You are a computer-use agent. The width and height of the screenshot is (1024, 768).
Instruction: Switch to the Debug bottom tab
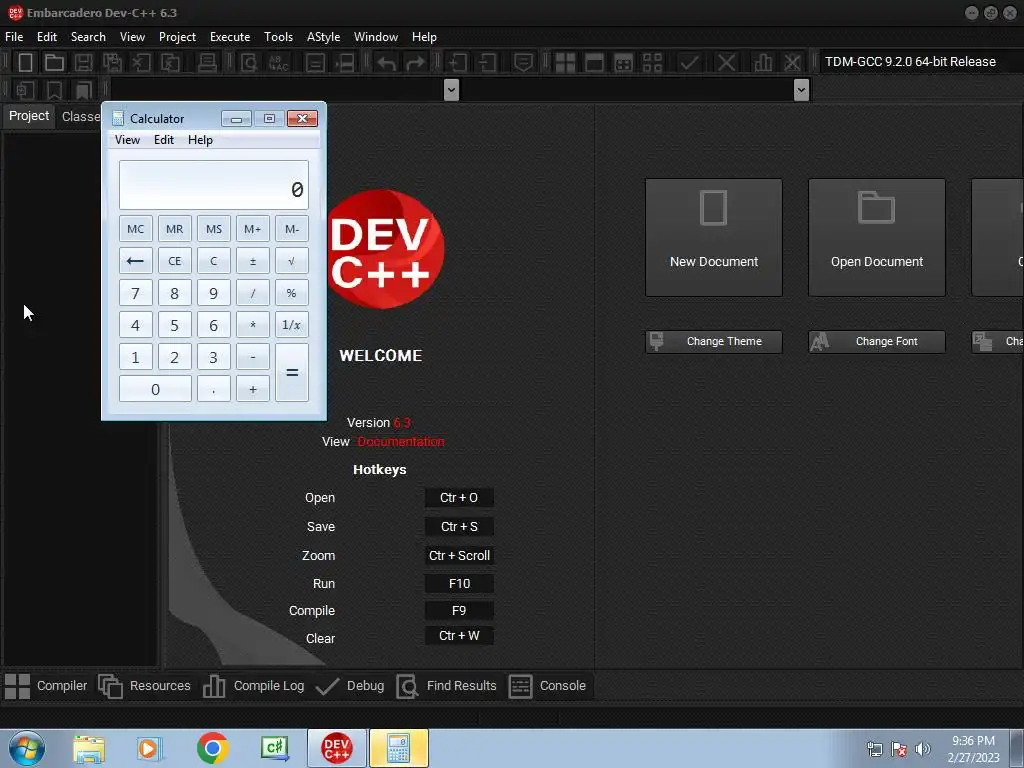click(x=349, y=686)
